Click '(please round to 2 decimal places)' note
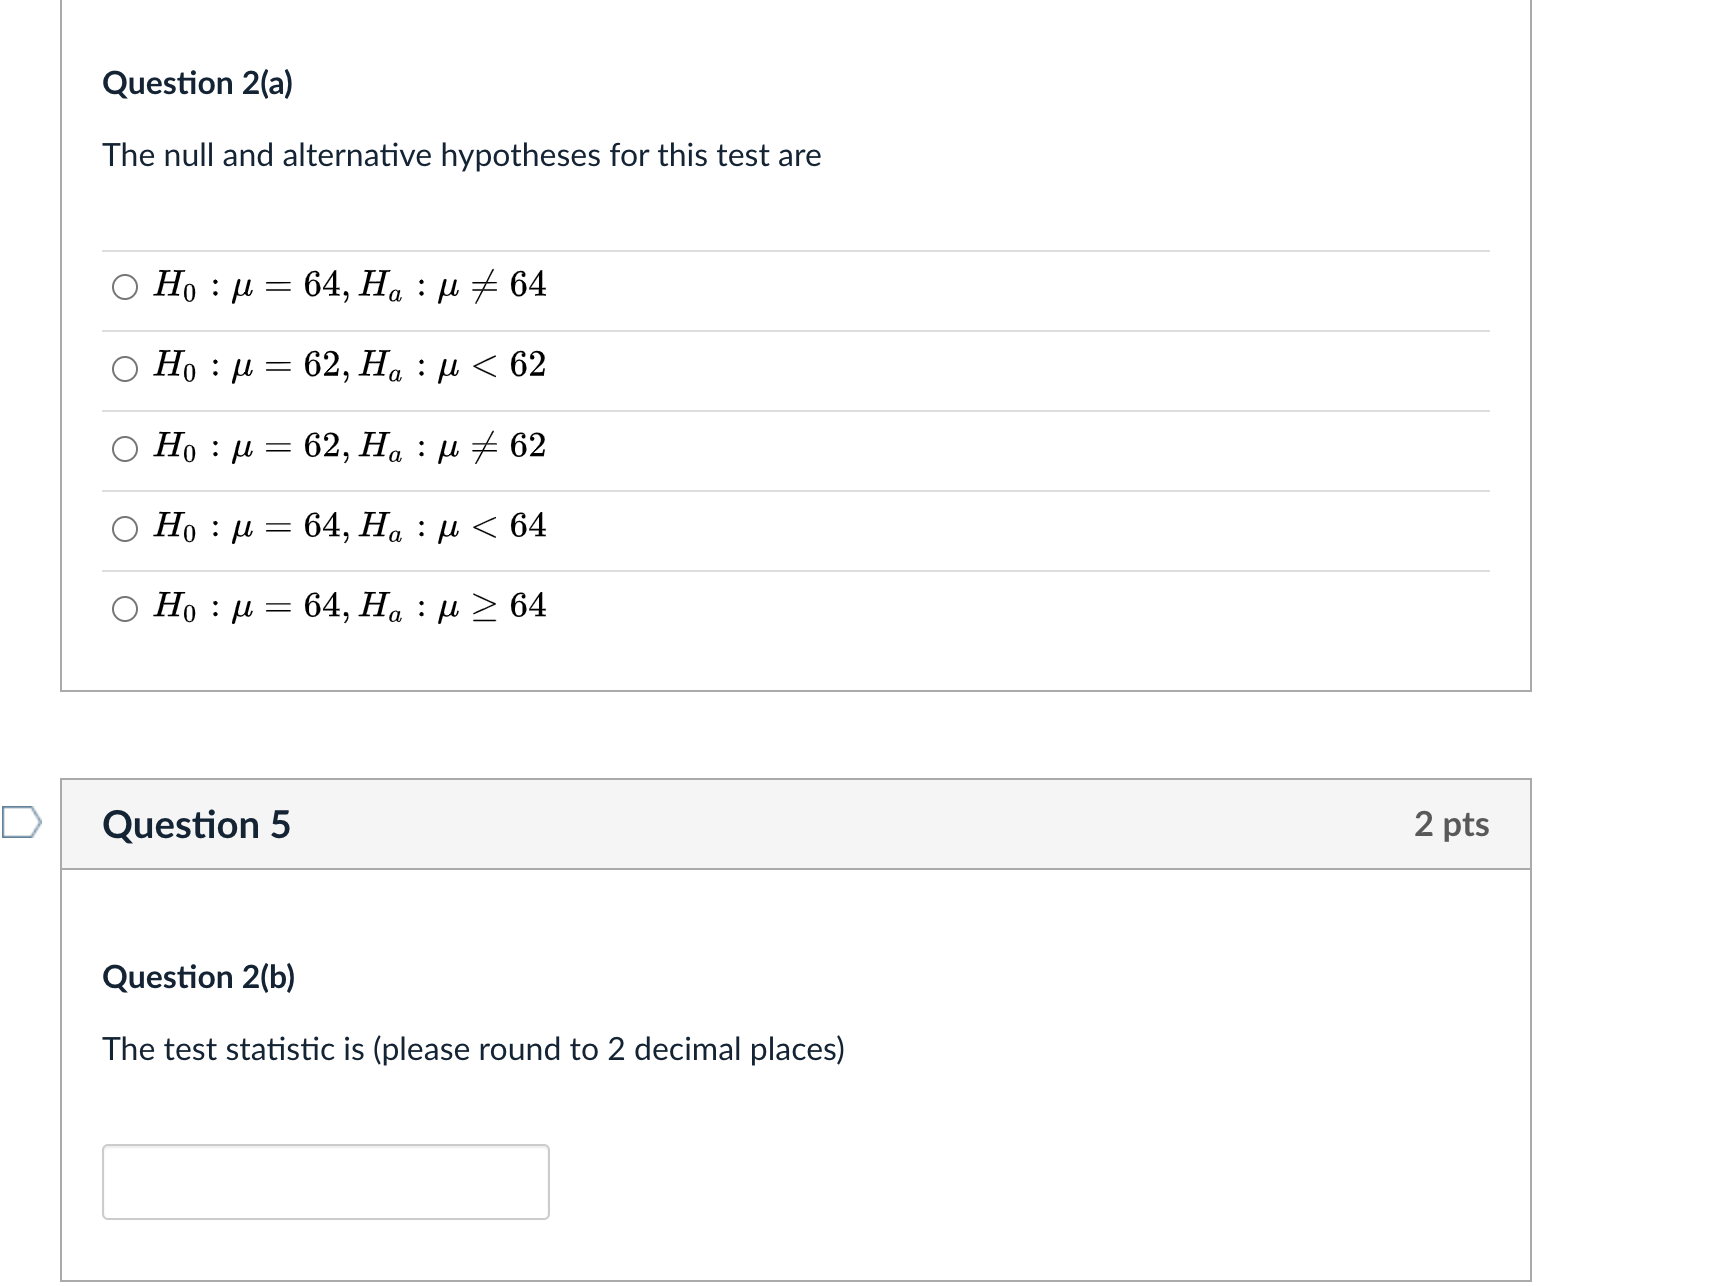The height and width of the screenshot is (1286, 1736). click(x=609, y=1049)
